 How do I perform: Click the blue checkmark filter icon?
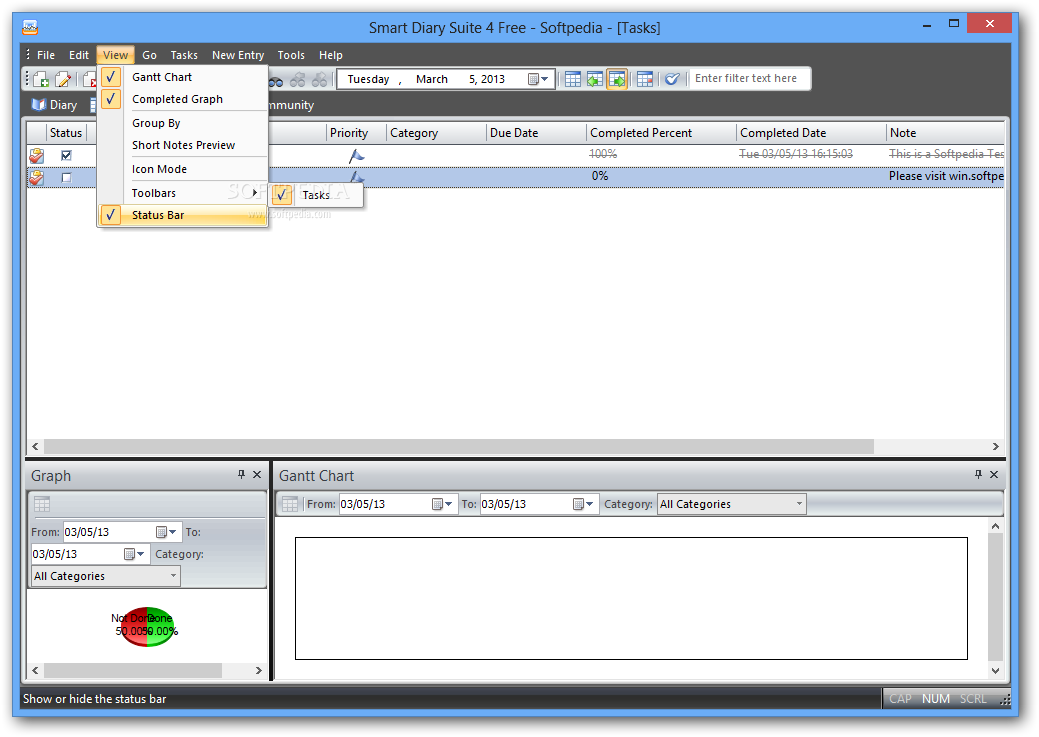coord(672,80)
